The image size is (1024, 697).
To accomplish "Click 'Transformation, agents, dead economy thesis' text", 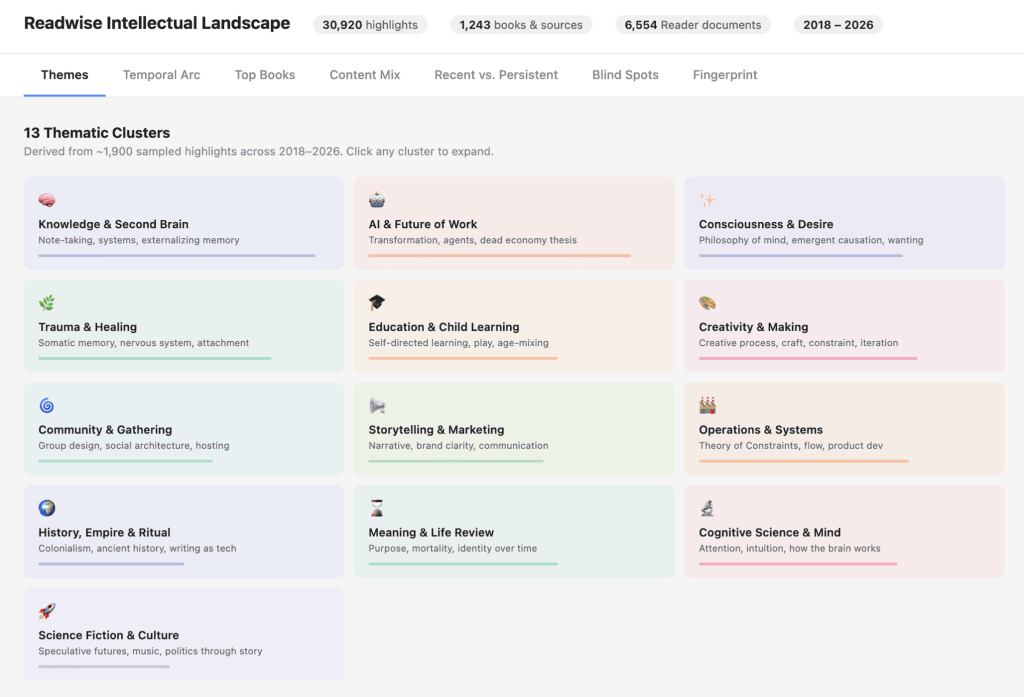I will [472, 240].
